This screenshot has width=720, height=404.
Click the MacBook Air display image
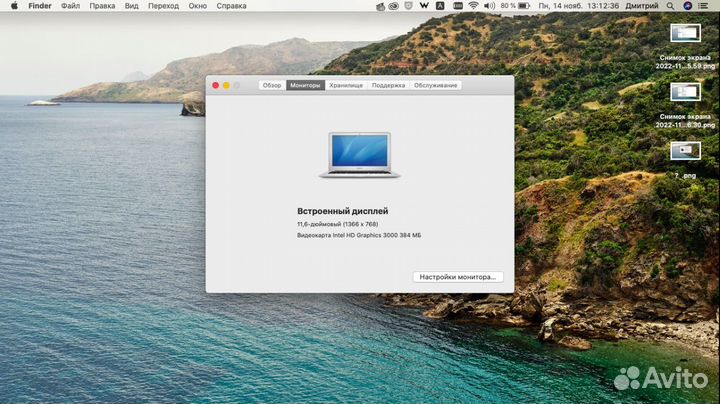click(x=360, y=154)
